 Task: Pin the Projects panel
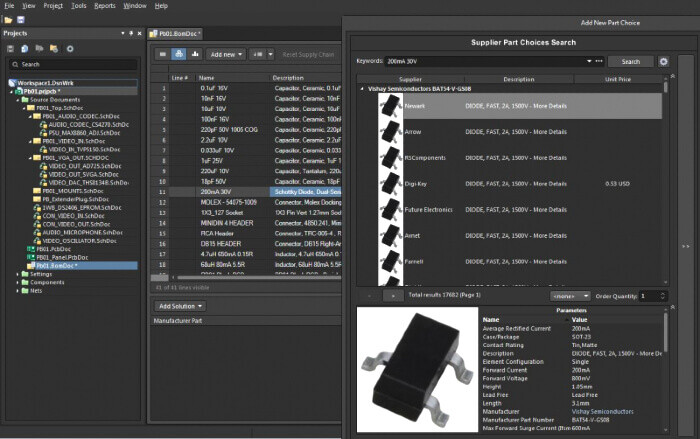coord(131,33)
